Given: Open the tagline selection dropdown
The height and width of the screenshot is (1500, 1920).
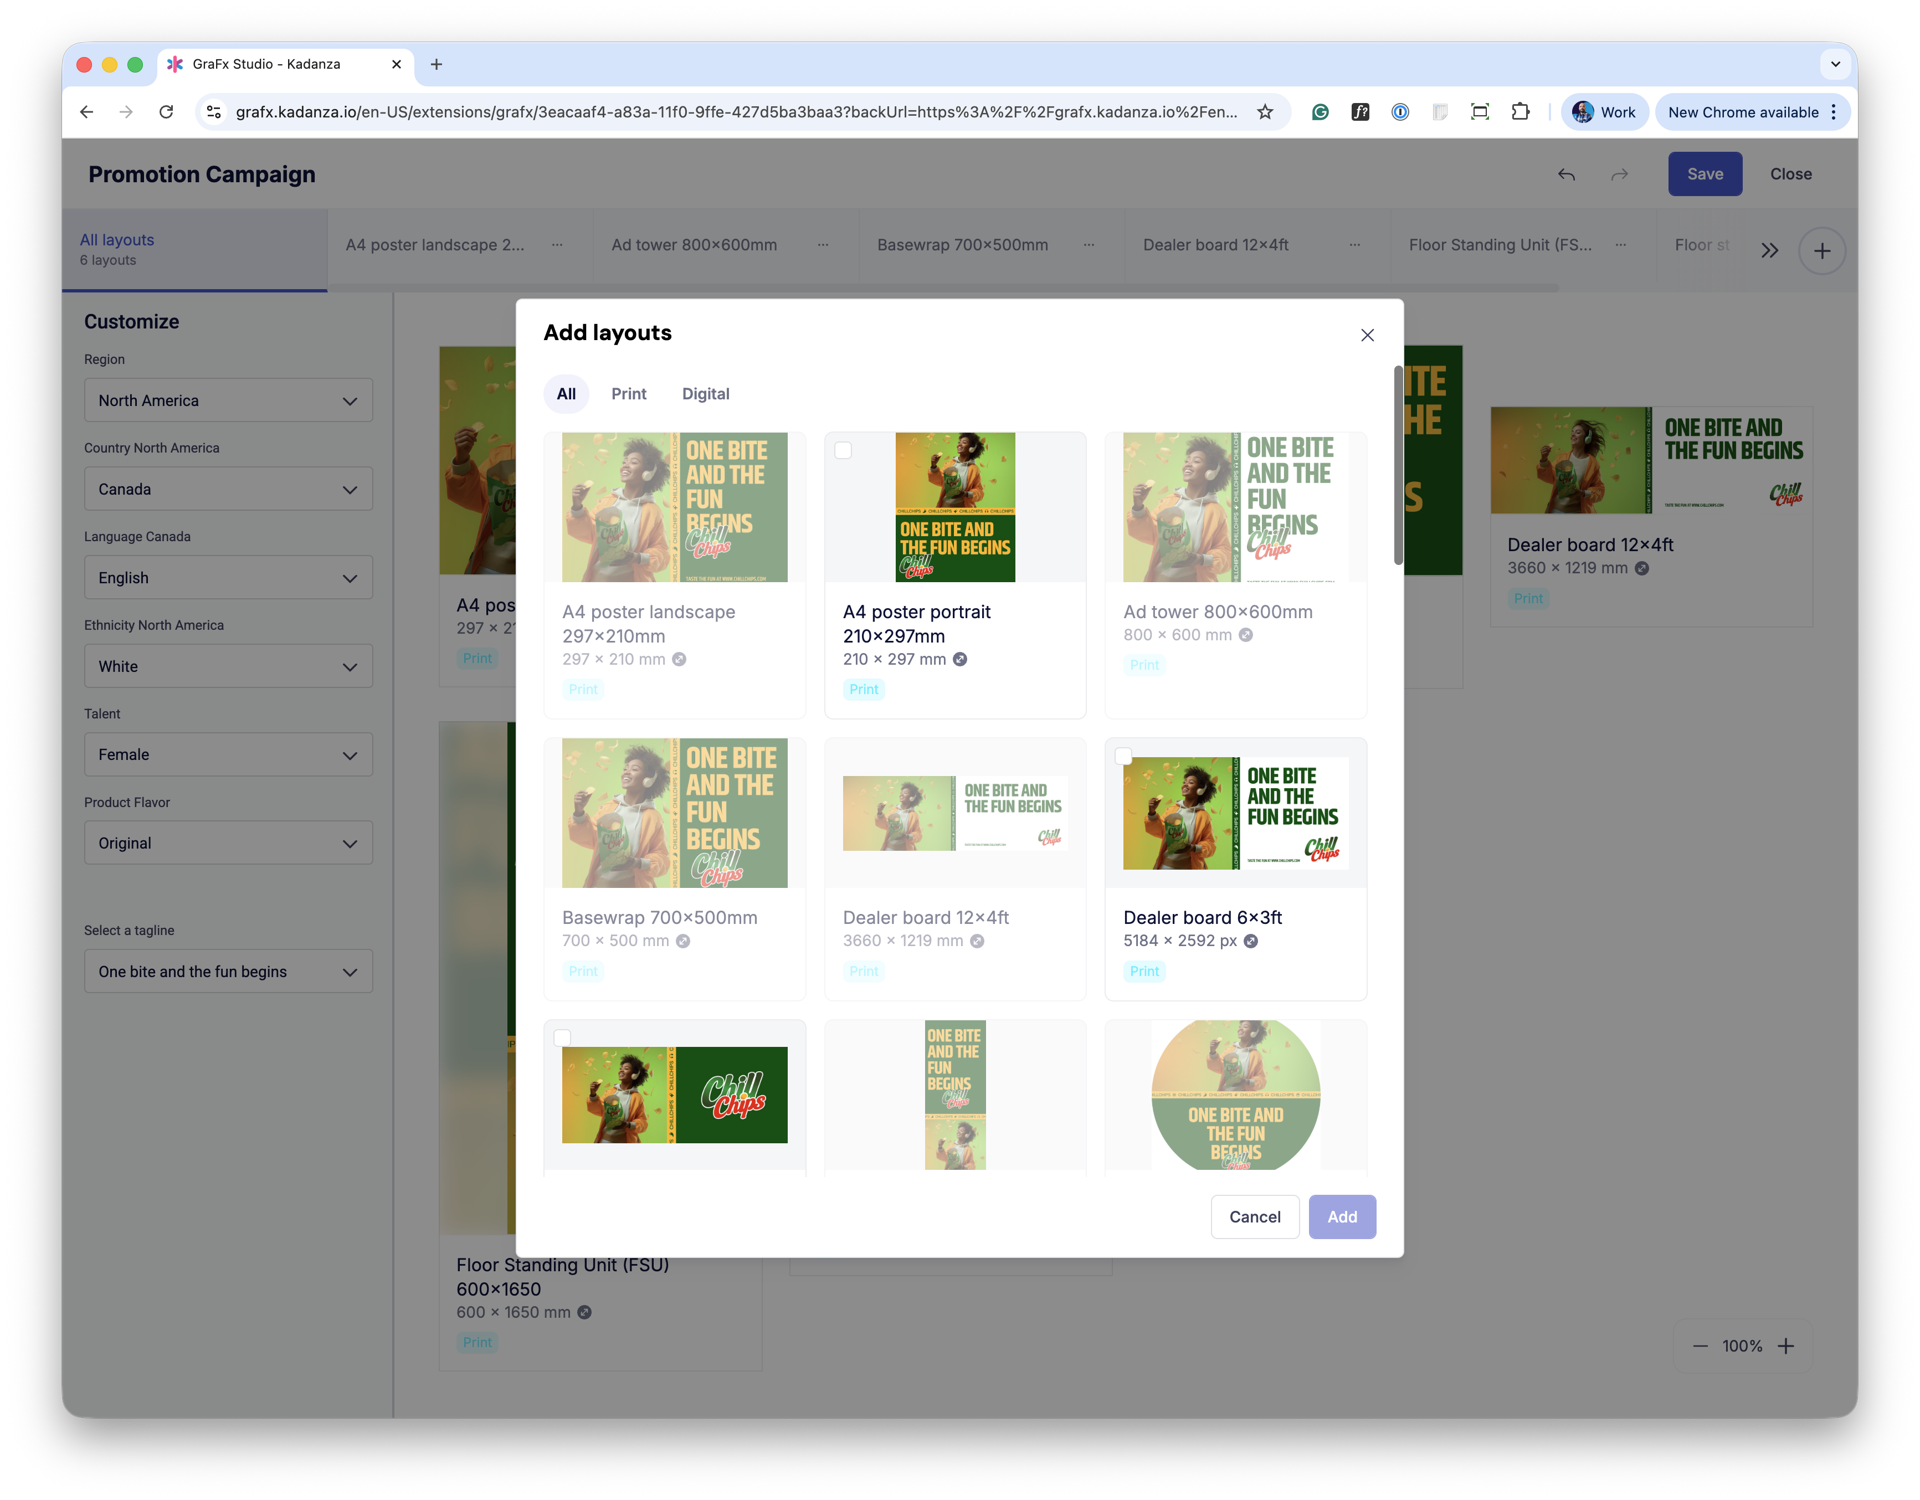Looking at the screenshot, I should point(228,971).
